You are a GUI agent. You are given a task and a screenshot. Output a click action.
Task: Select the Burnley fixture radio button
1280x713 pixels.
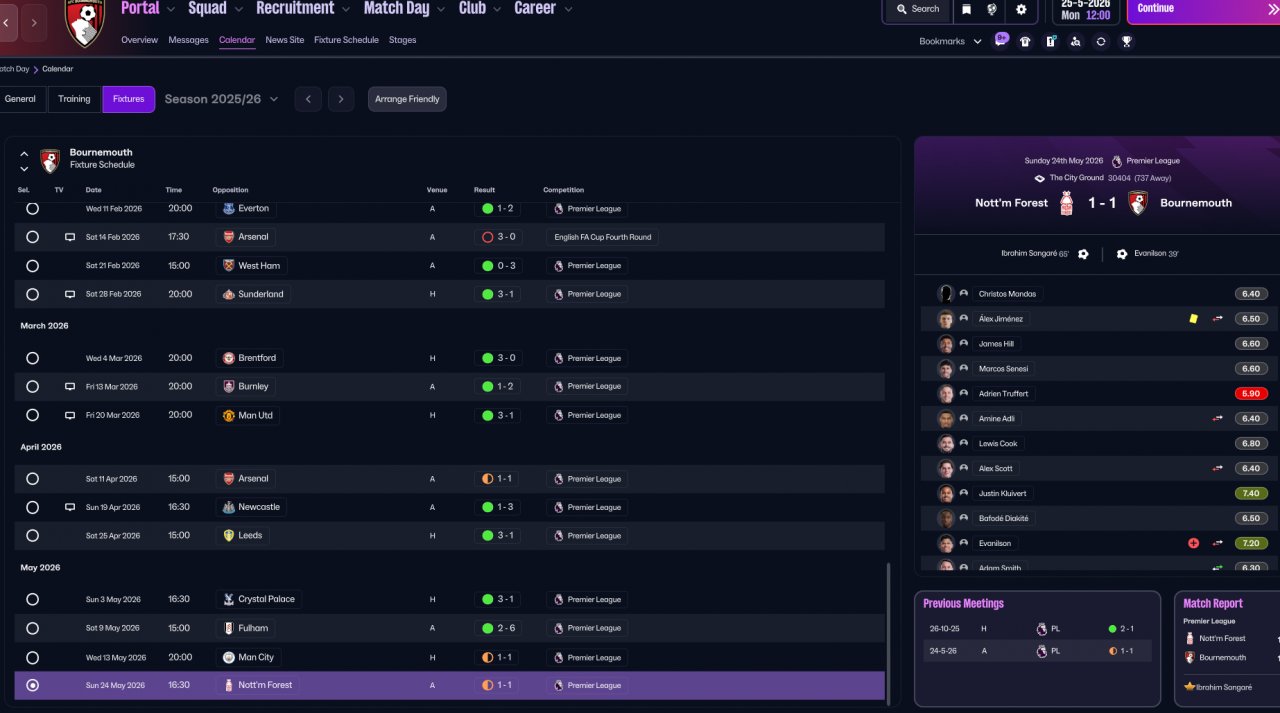tap(32, 386)
